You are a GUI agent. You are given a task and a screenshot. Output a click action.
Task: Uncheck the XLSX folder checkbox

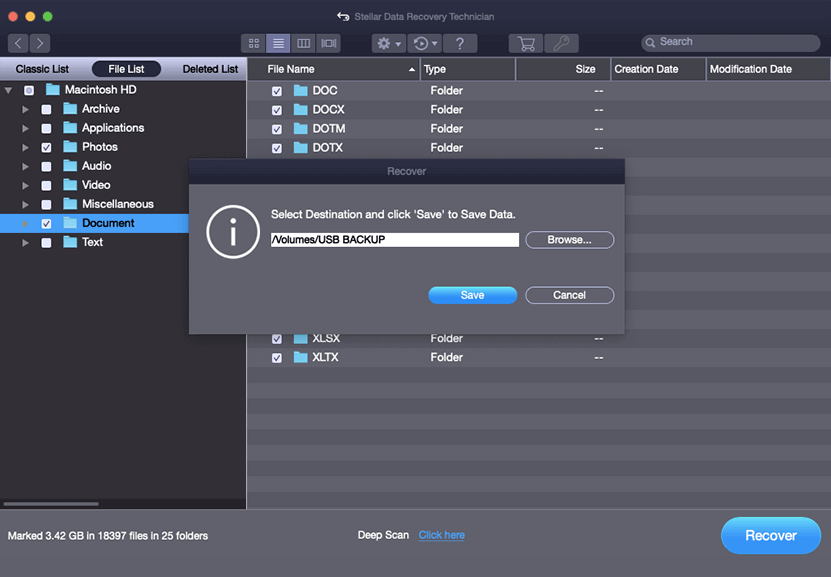[x=277, y=339]
